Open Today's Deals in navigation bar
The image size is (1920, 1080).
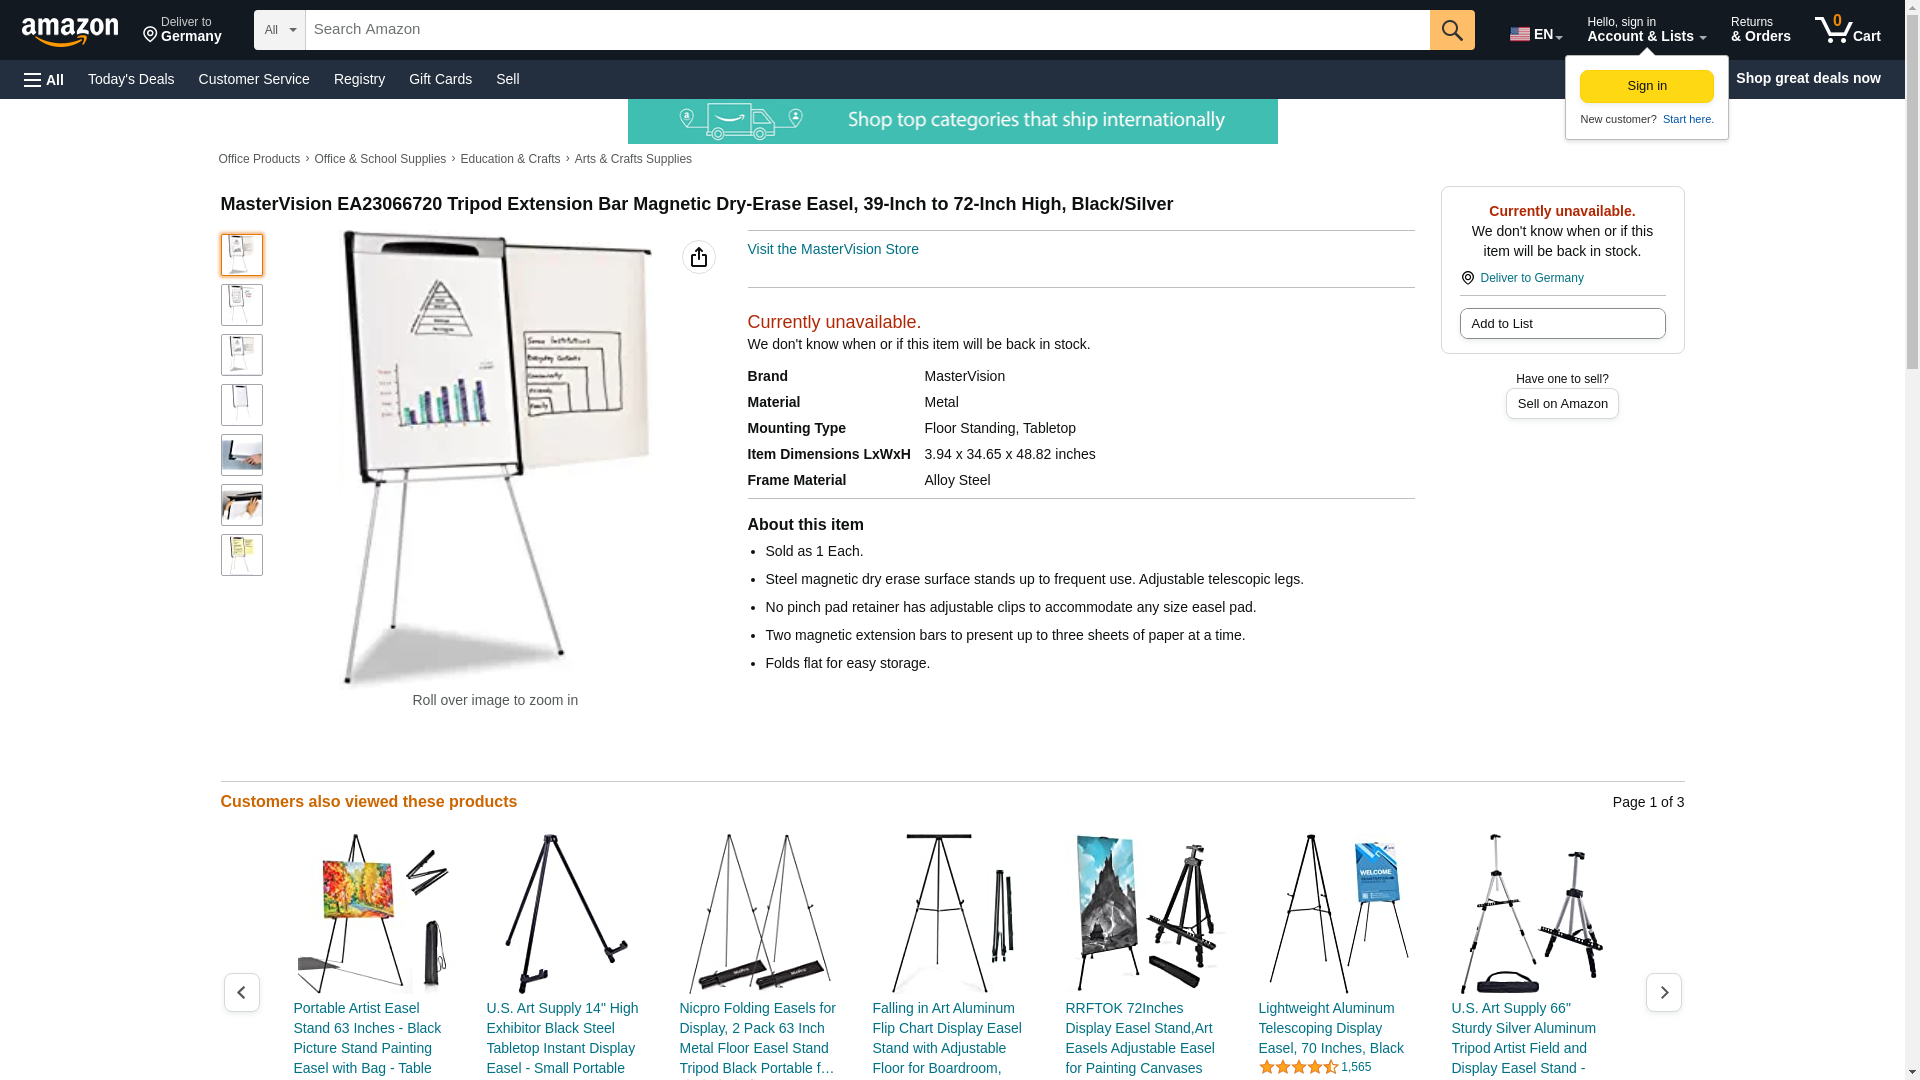tap(131, 79)
